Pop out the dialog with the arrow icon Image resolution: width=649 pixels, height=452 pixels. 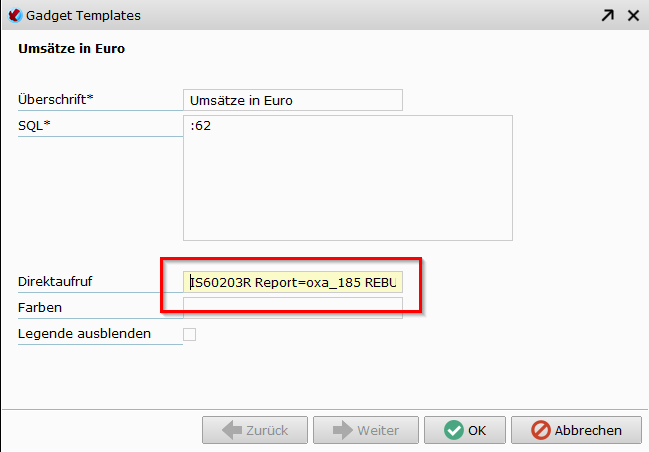click(x=607, y=16)
